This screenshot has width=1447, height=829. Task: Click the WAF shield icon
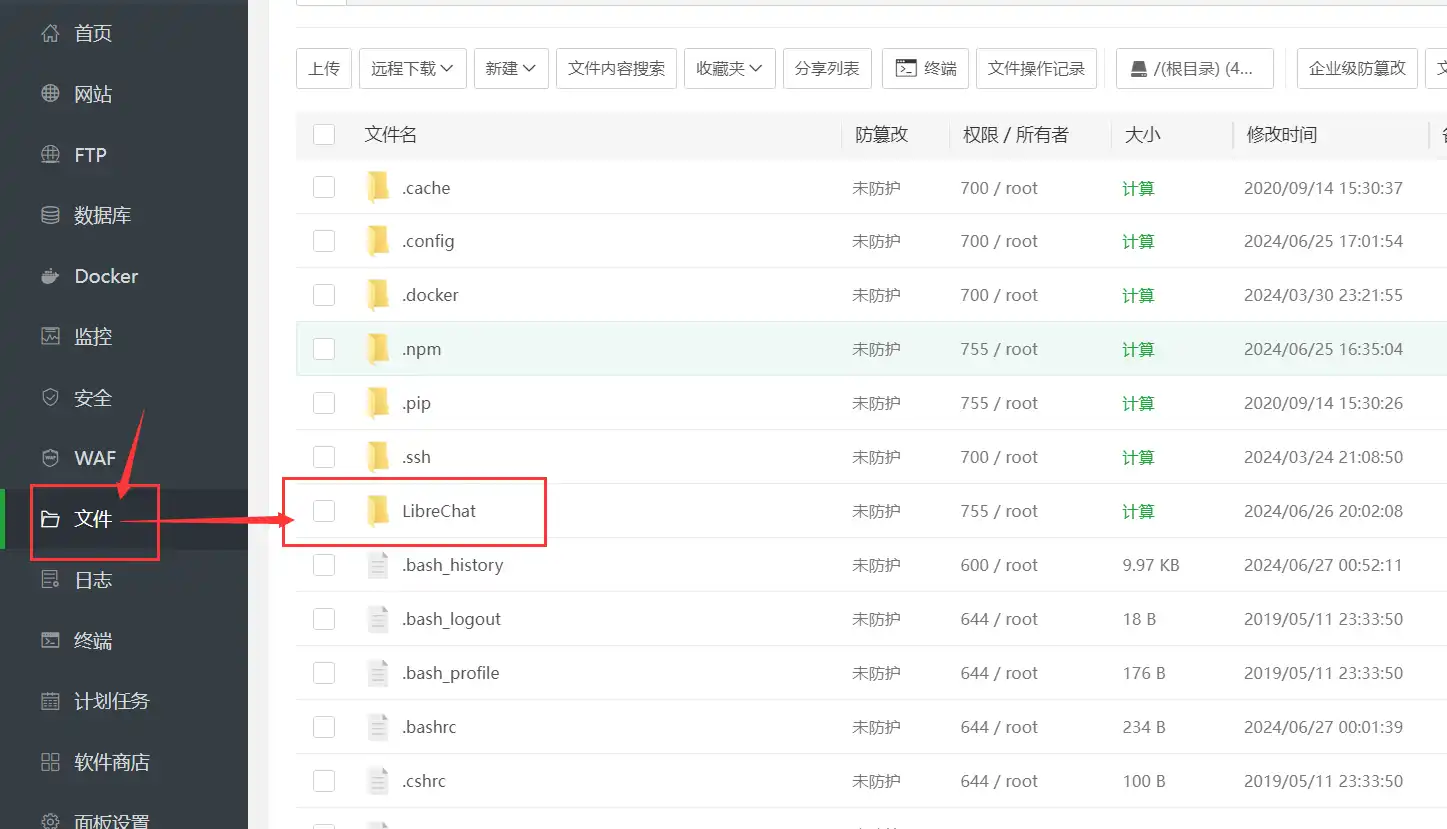pos(50,458)
